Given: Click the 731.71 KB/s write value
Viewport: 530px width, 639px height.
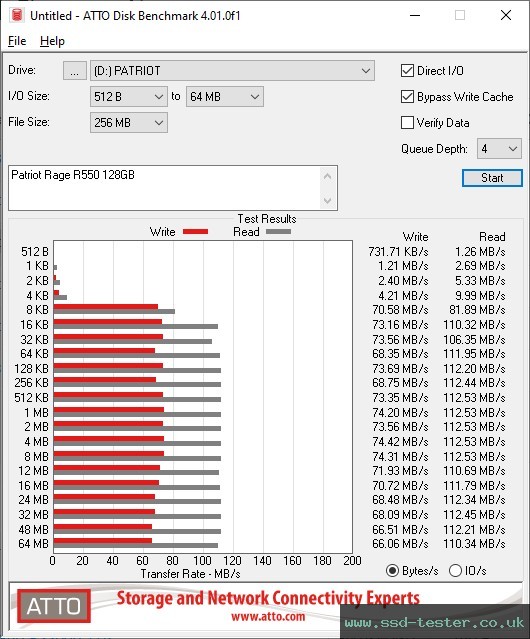Looking at the screenshot, I should [398, 252].
